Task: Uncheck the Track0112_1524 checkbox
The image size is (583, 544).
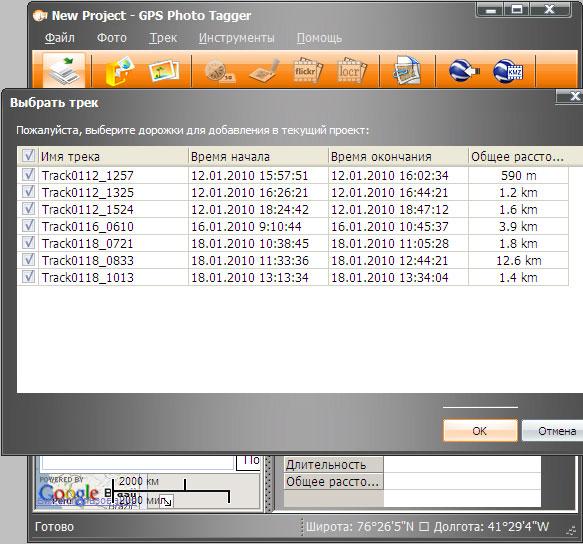Action: tap(29, 209)
